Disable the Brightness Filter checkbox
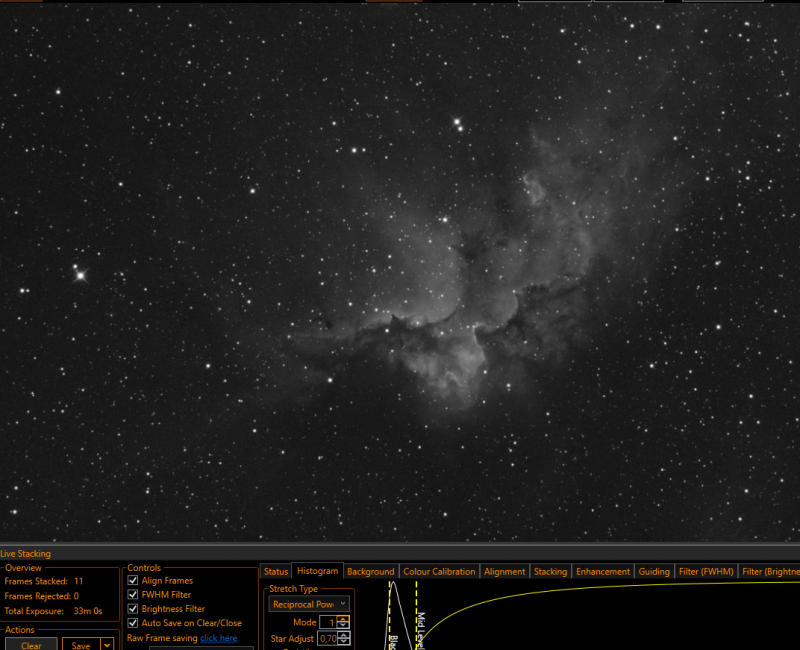The height and width of the screenshot is (650, 800). point(133,609)
